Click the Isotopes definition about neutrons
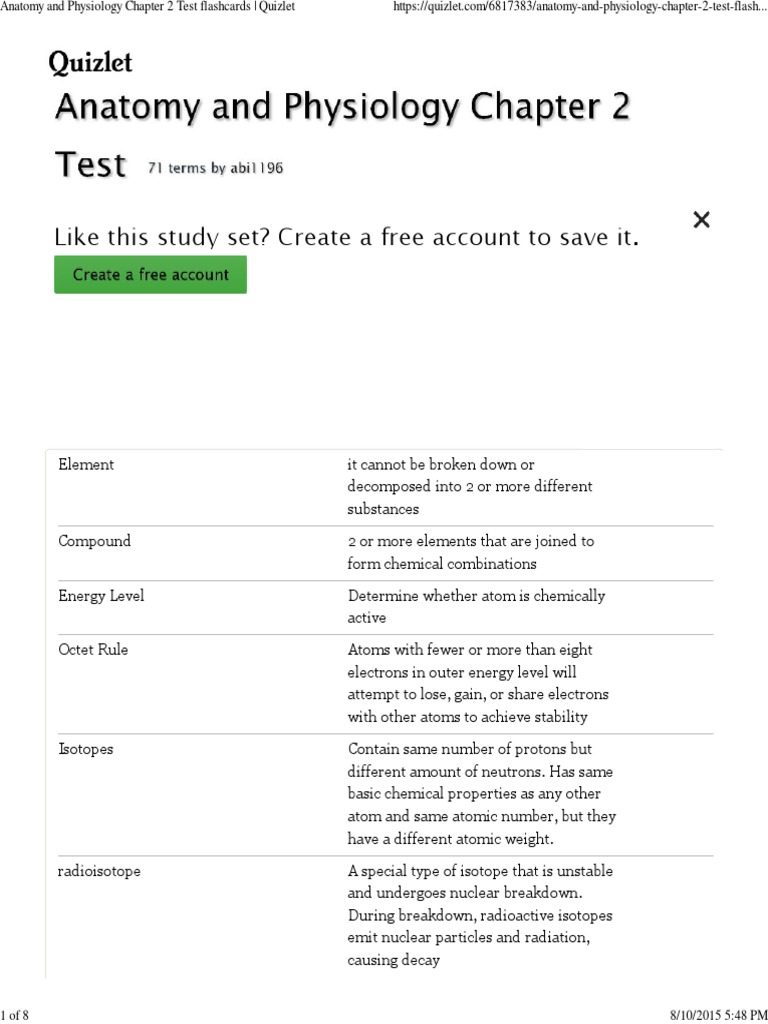This screenshot has width=768, height=1024. (x=480, y=794)
